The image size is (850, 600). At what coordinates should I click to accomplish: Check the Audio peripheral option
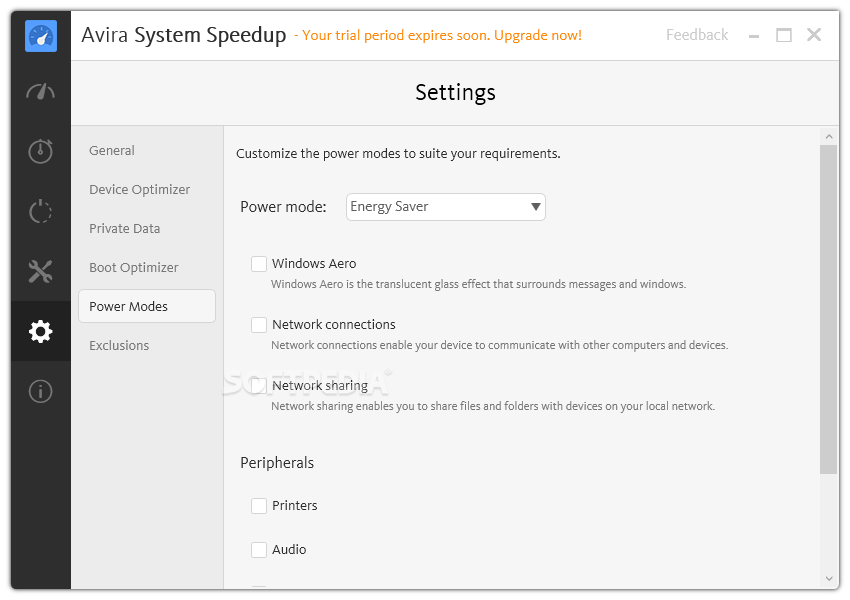tap(259, 550)
